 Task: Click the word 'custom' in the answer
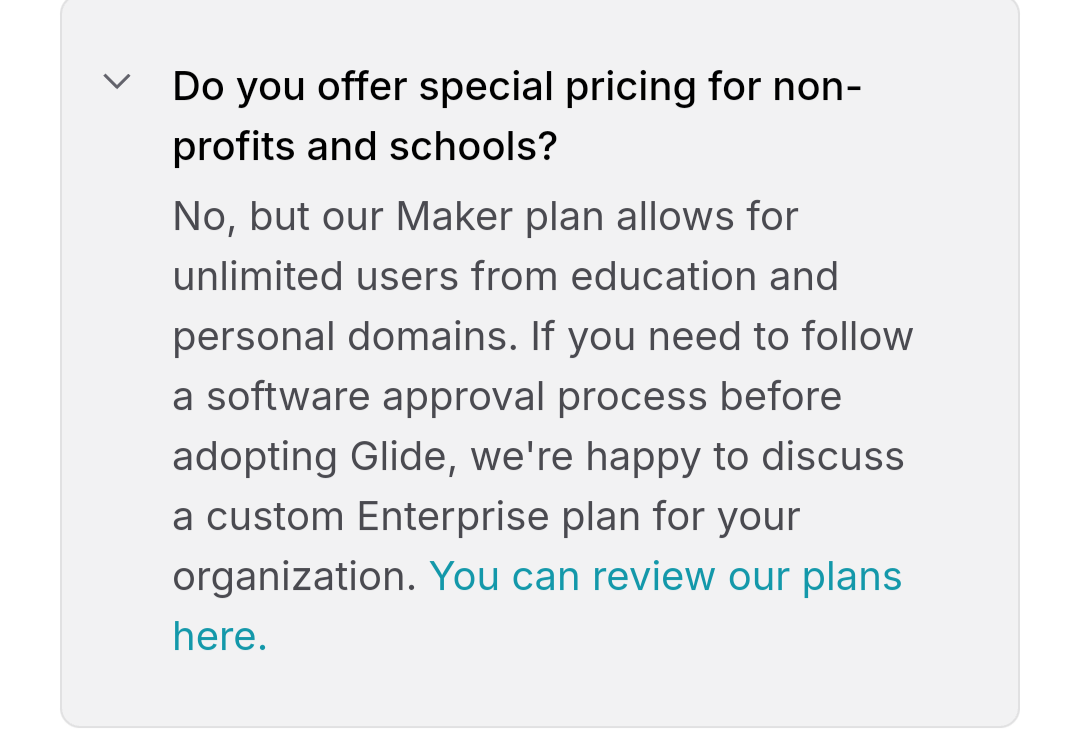(x=275, y=517)
